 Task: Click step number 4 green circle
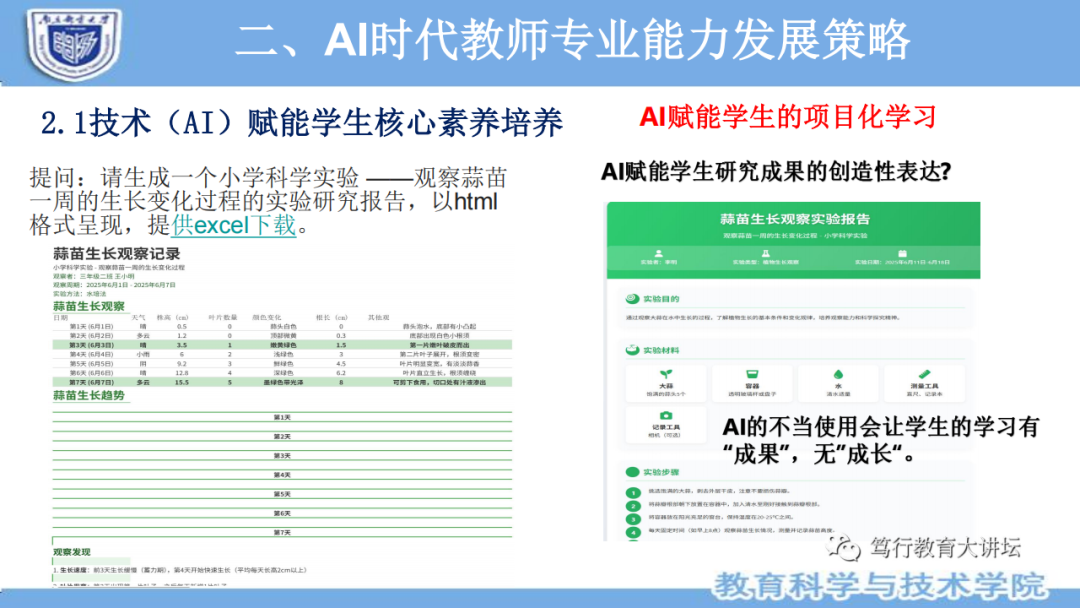click(633, 532)
